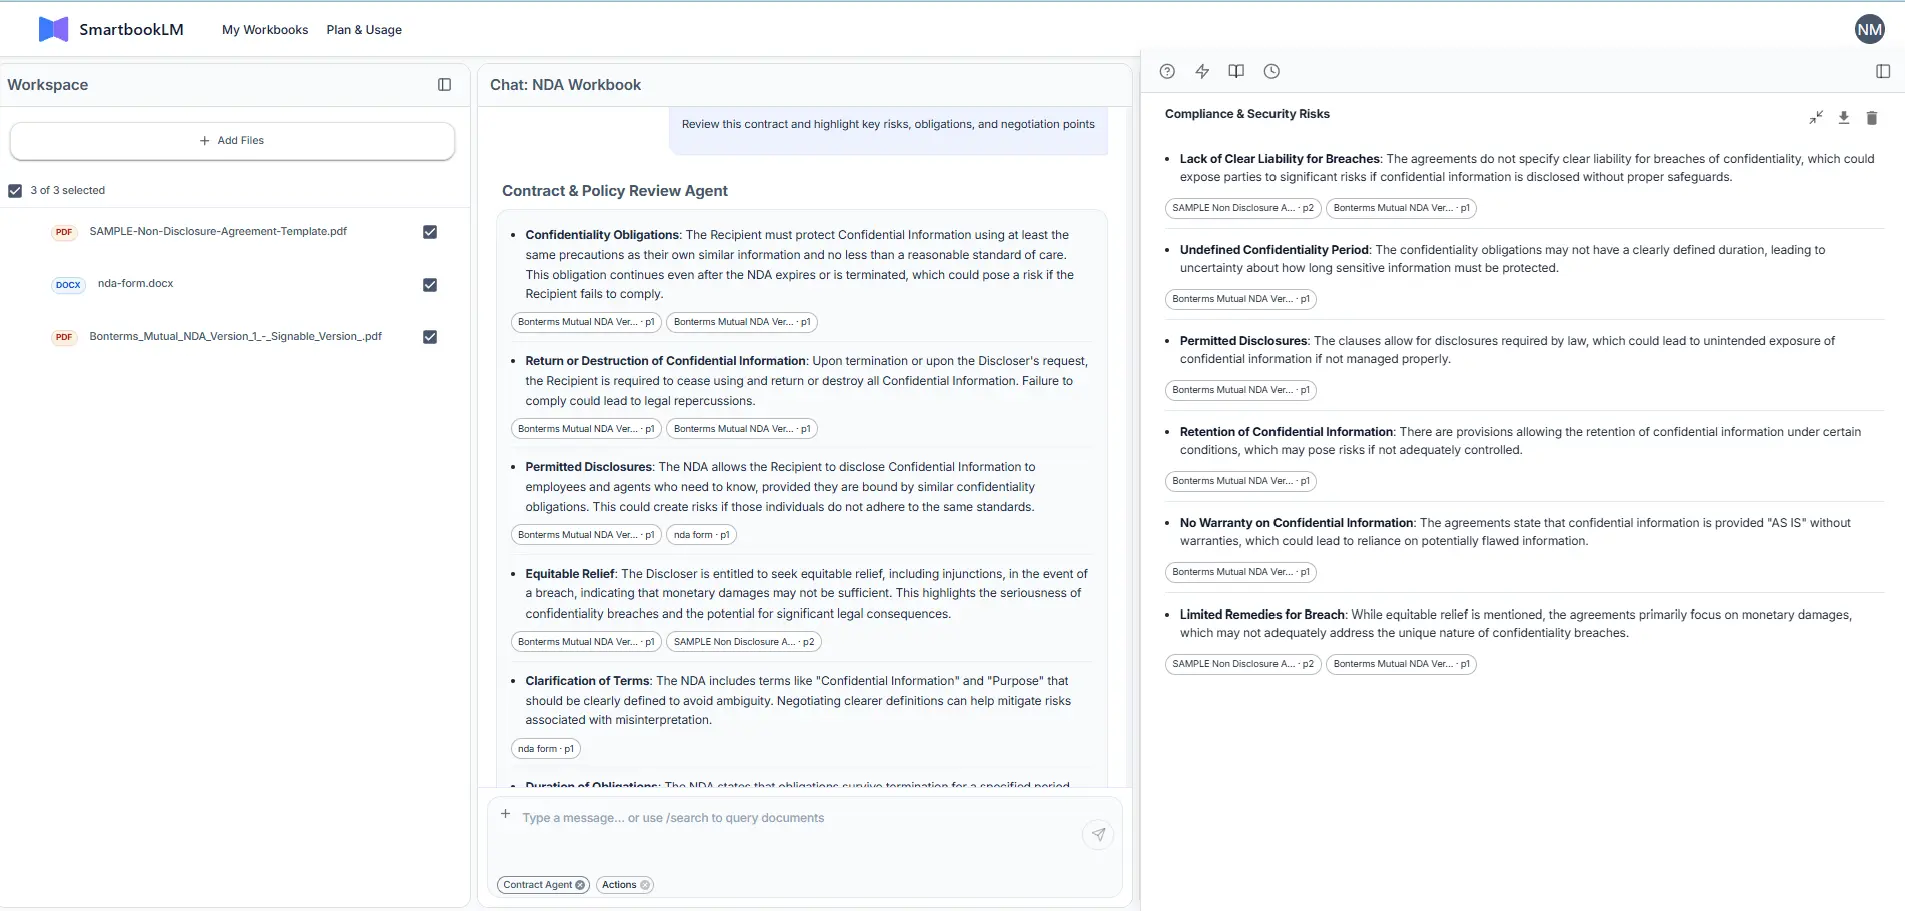Delete the Compliance & Security Risks note
The image size is (1905, 911).
tap(1872, 118)
